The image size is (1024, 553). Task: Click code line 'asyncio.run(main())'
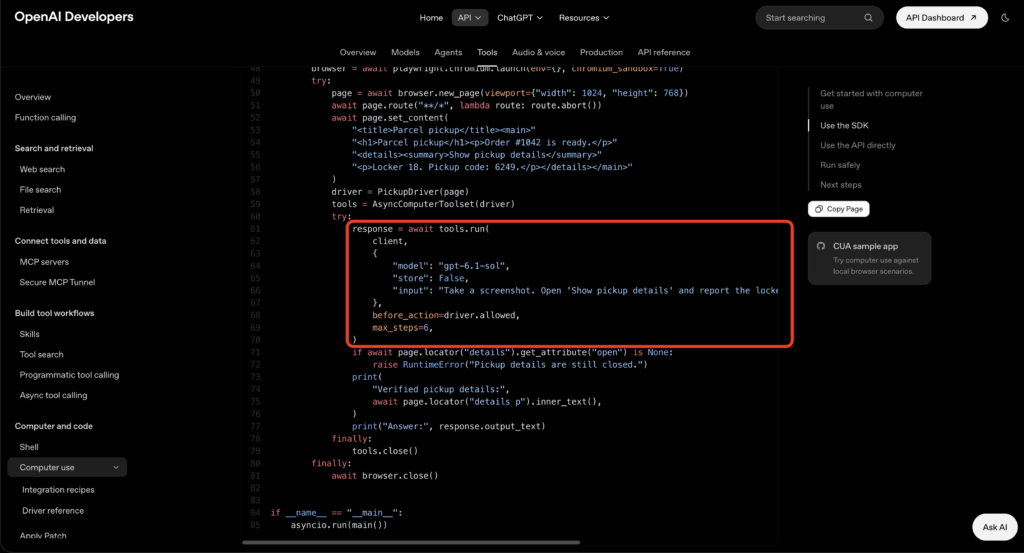(x=339, y=525)
